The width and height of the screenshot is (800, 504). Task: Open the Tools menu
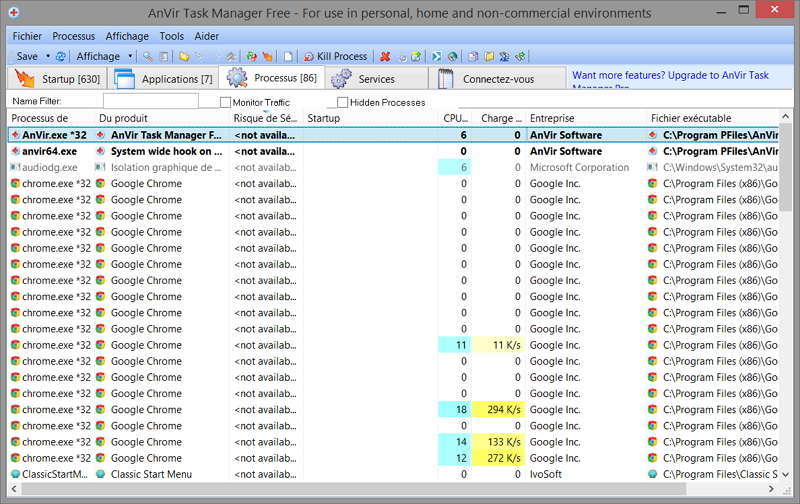point(171,36)
